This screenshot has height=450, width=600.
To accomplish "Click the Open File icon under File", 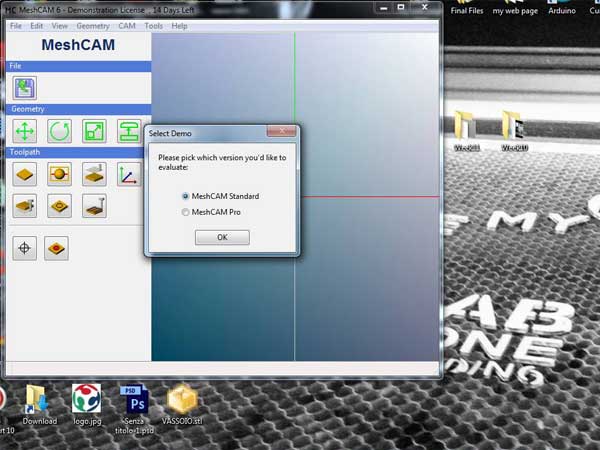I will pos(24,88).
